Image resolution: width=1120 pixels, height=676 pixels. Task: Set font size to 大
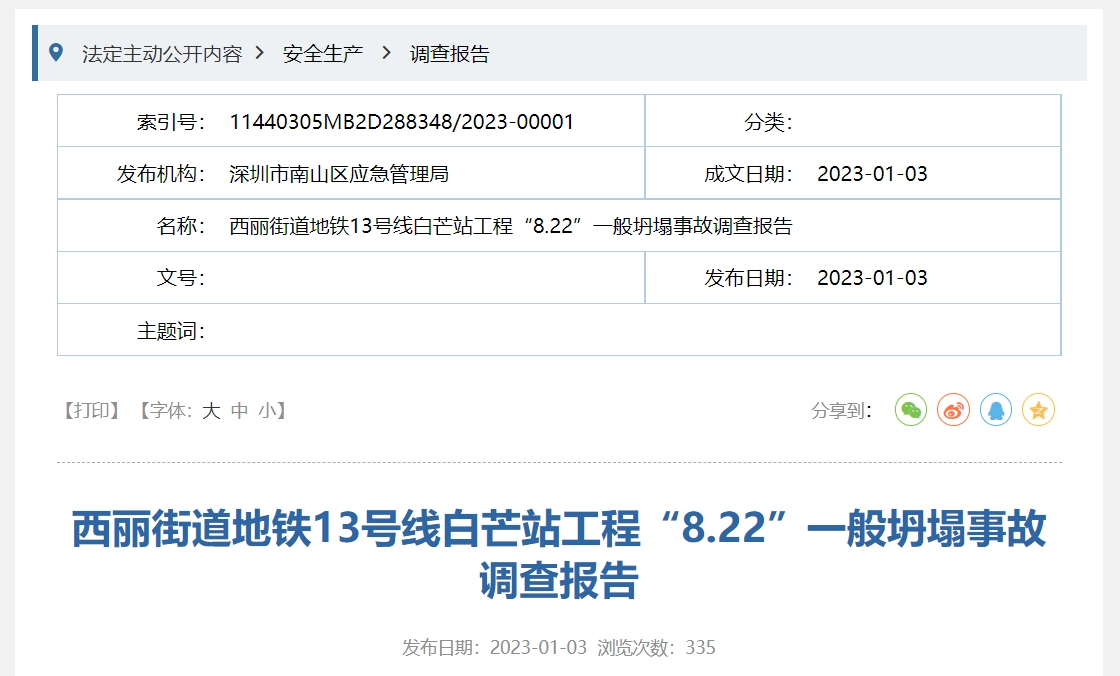[x=211, y=410]
